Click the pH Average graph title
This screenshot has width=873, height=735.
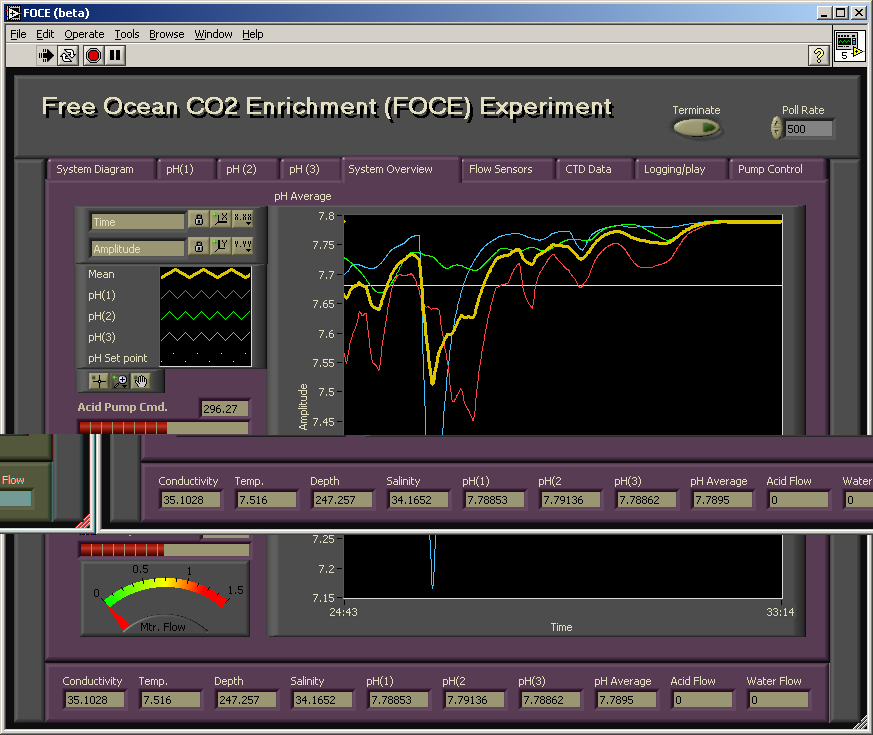pos(302,196)
